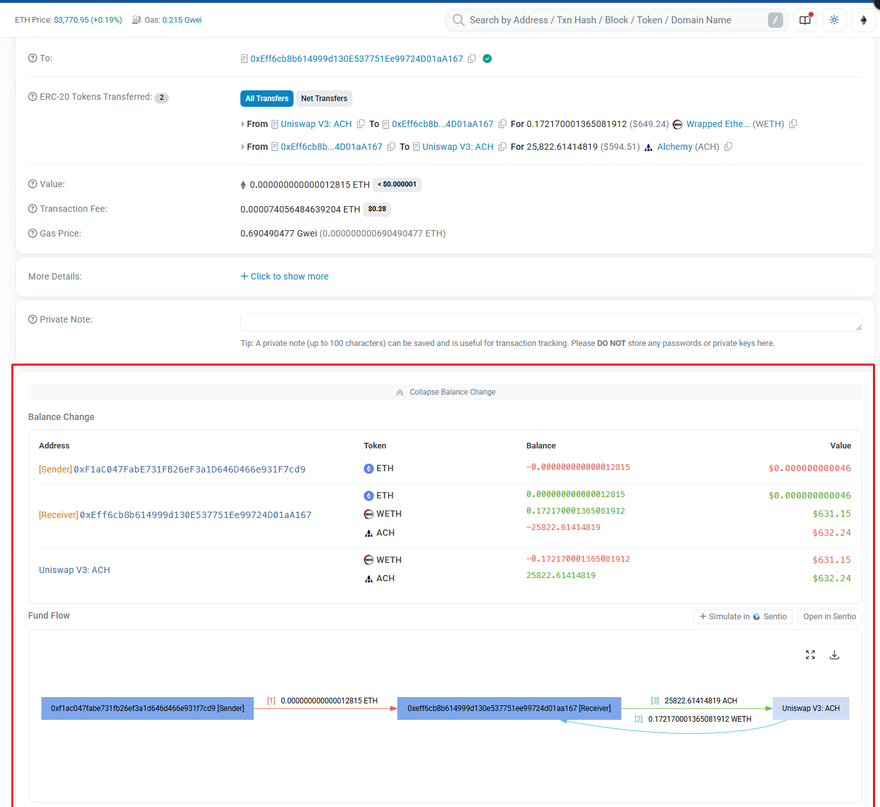Click the $0.28 transaction fee badge

377,209
